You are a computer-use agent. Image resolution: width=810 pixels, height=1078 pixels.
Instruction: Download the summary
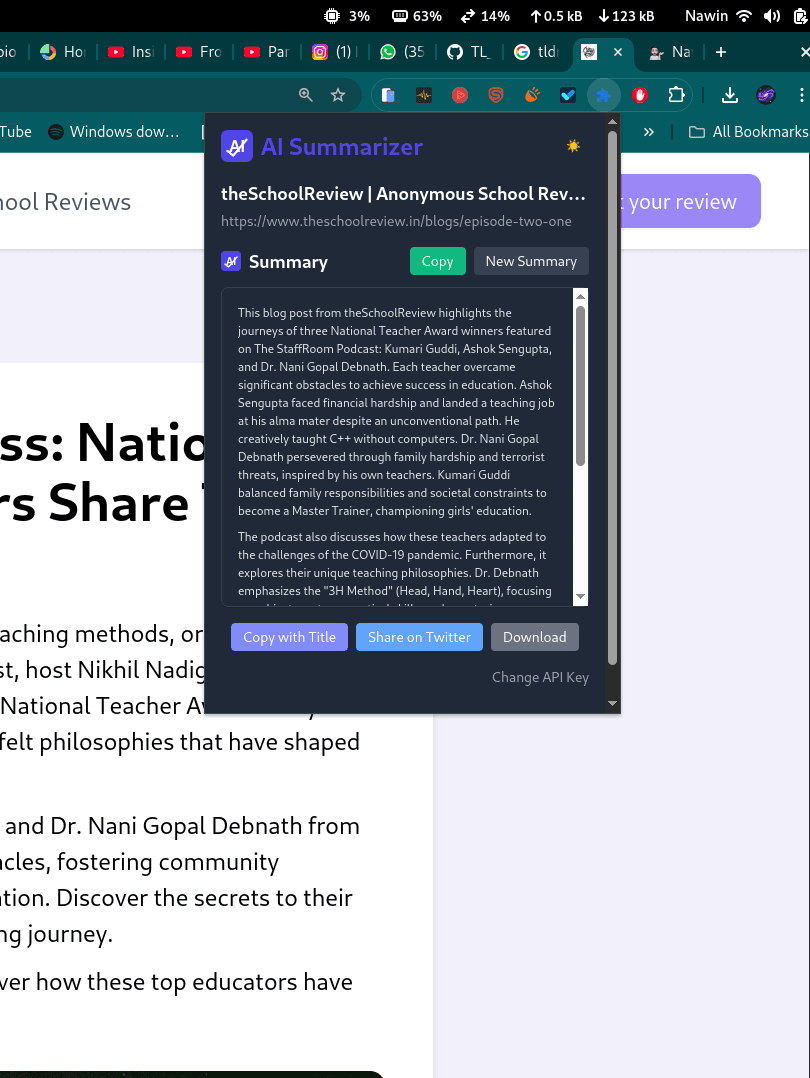click(x=534, y=637)
